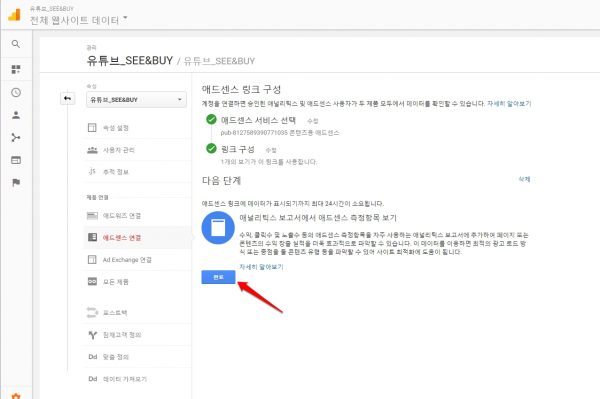Open the Audience person sidebar icon
The height and width of the screenshot is (399, 600).
16,115
